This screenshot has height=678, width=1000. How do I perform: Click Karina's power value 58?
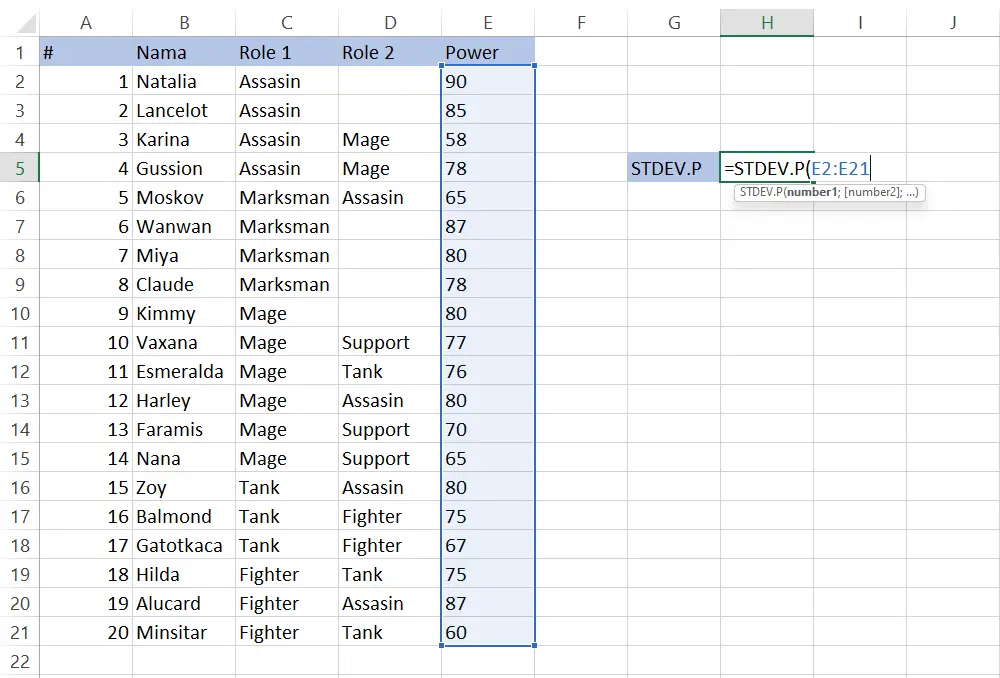click(x=488, y=139)
